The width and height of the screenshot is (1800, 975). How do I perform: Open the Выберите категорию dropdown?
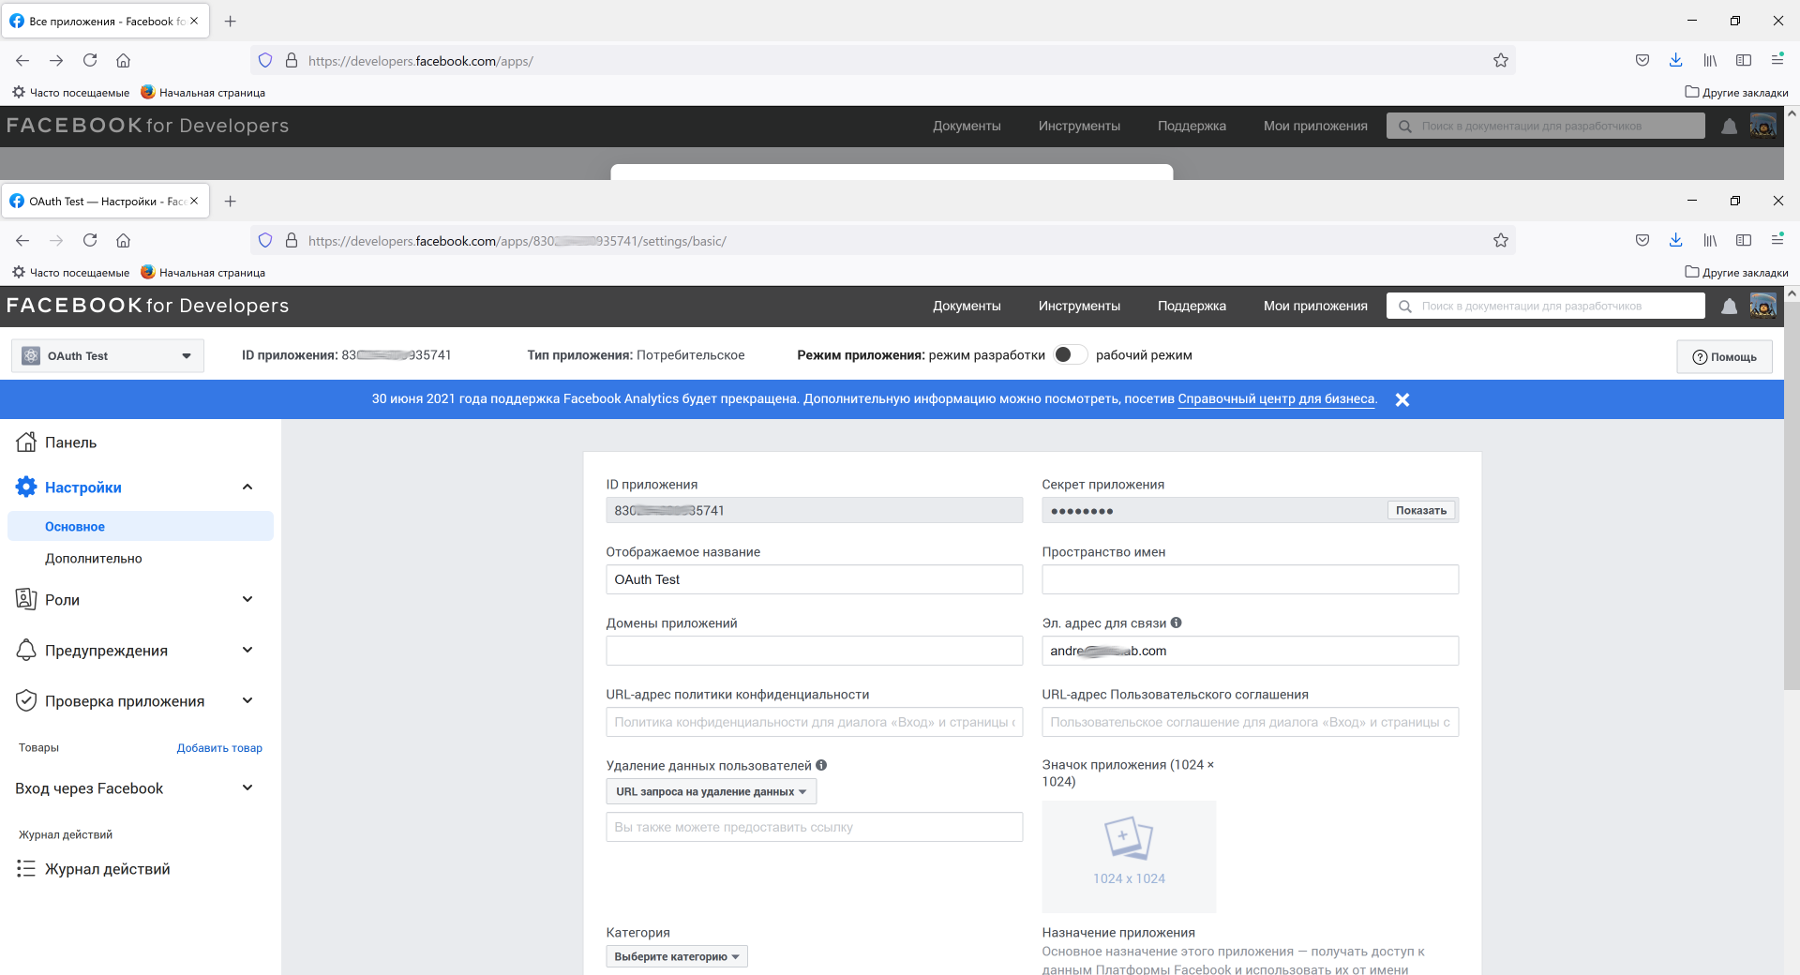(x=676, y=957)
